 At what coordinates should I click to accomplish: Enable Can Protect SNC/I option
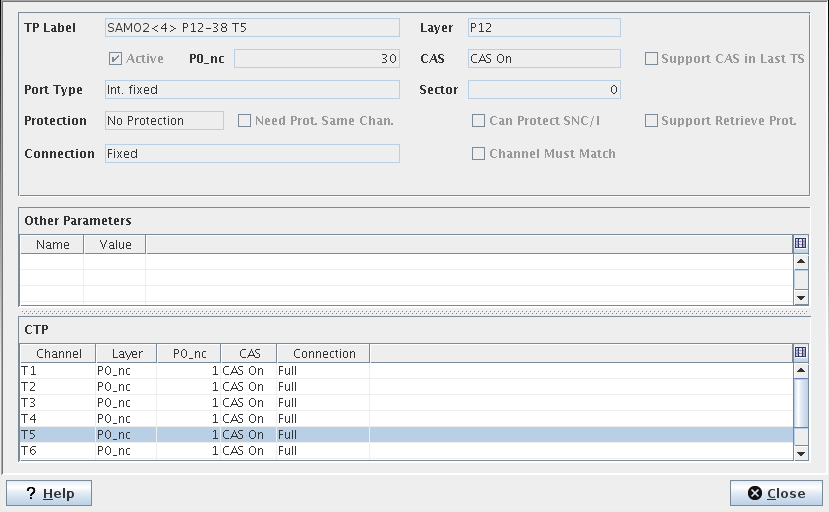(x=479, y=121)
